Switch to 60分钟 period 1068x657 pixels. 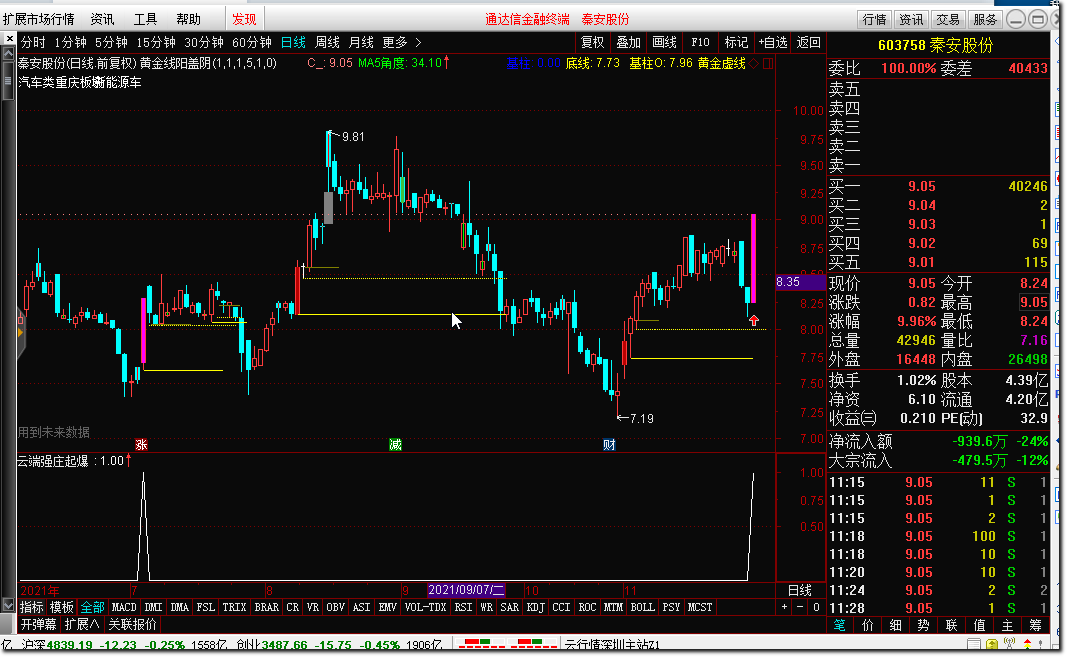pos(251,42)
